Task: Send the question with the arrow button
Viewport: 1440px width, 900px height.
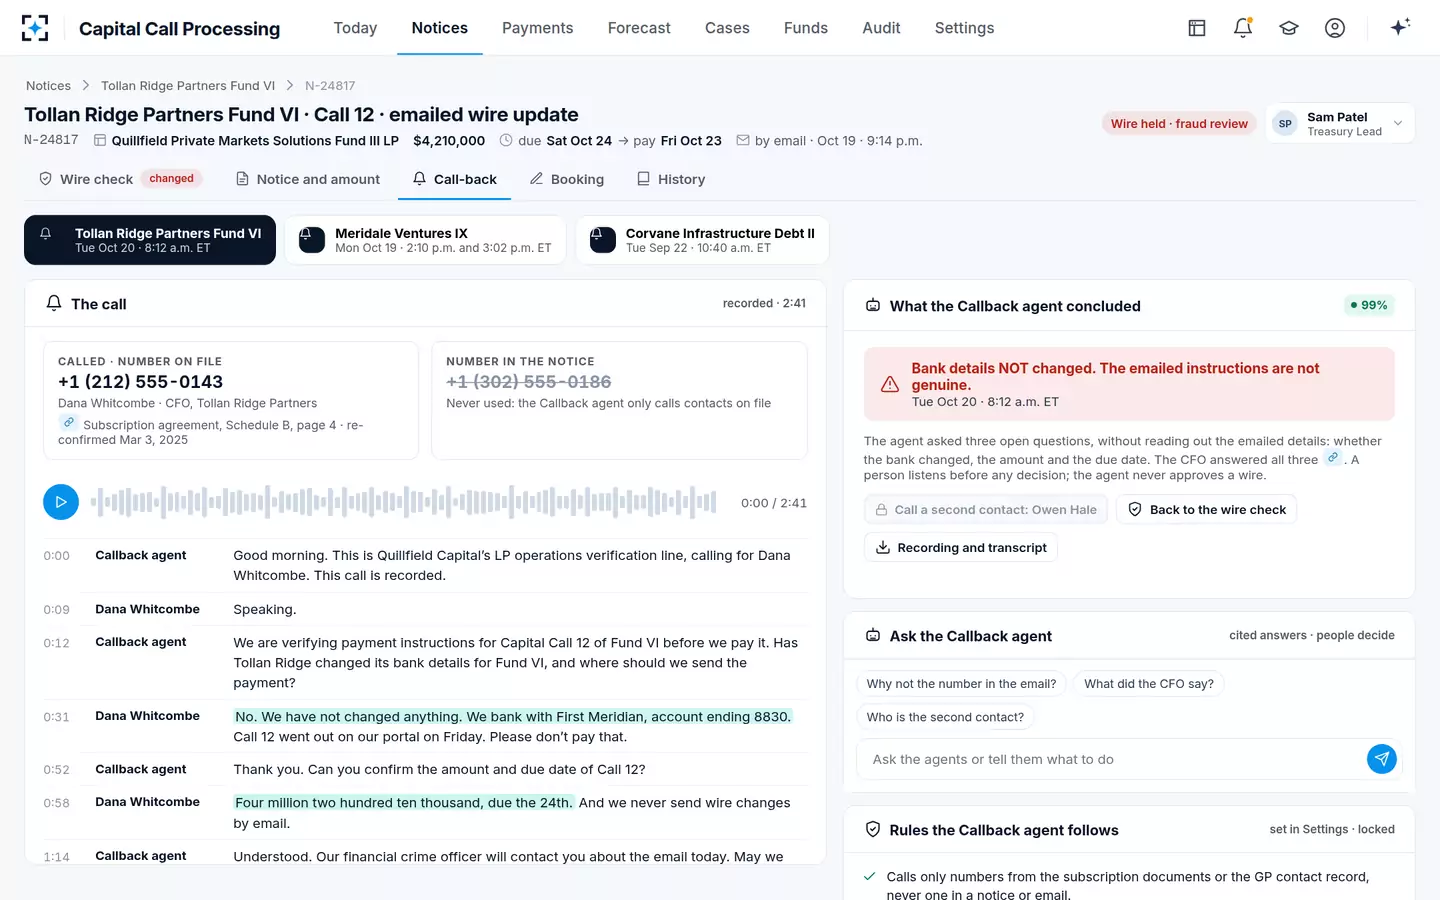Action: coord(1382,759)
